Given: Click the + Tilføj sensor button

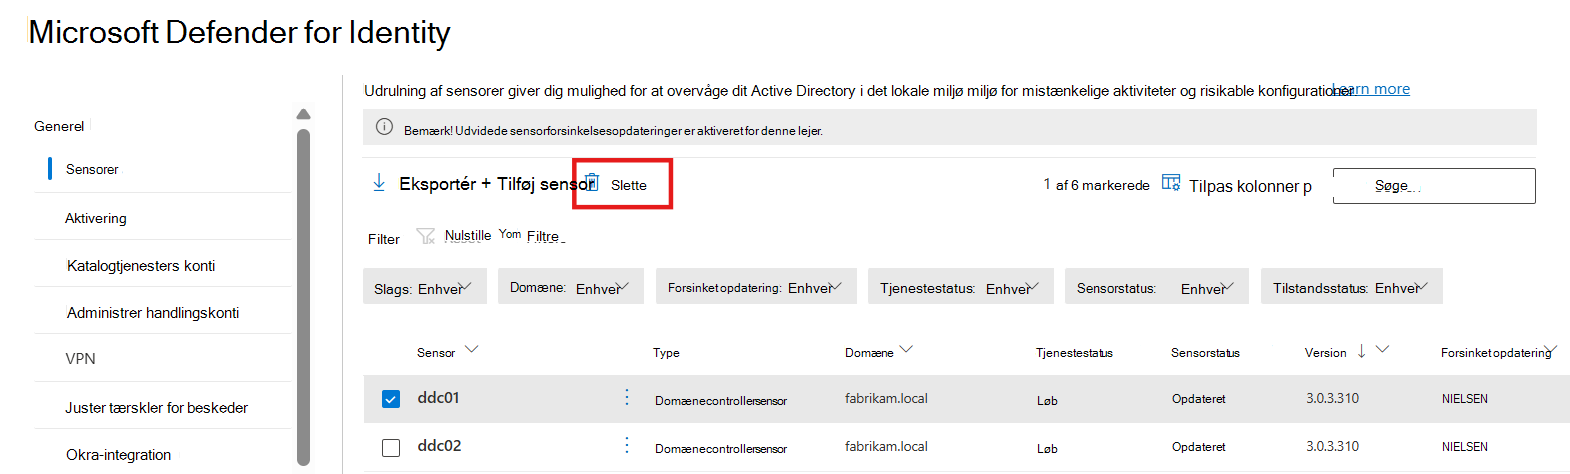Looking at the screenshot, I should pyautogui.click(x=538, y=184).
